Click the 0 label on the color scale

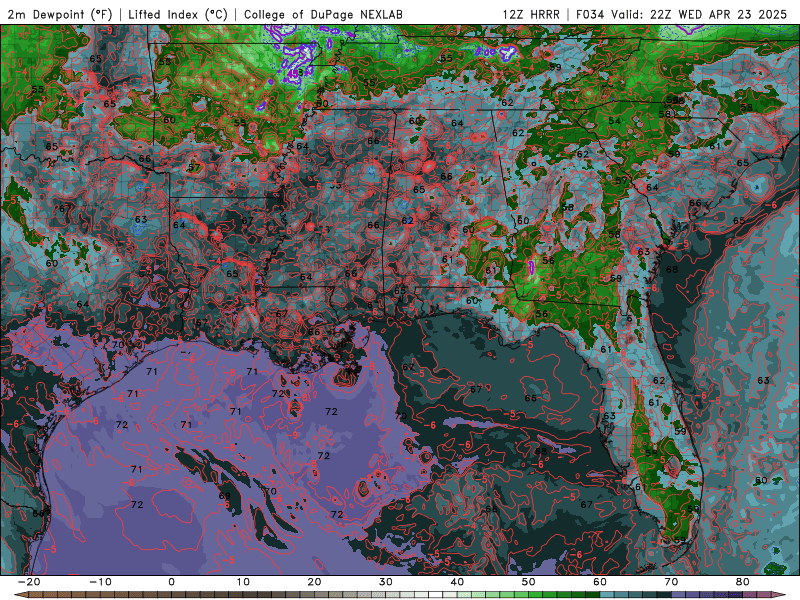pyautogui.click(x=171, y=582)
